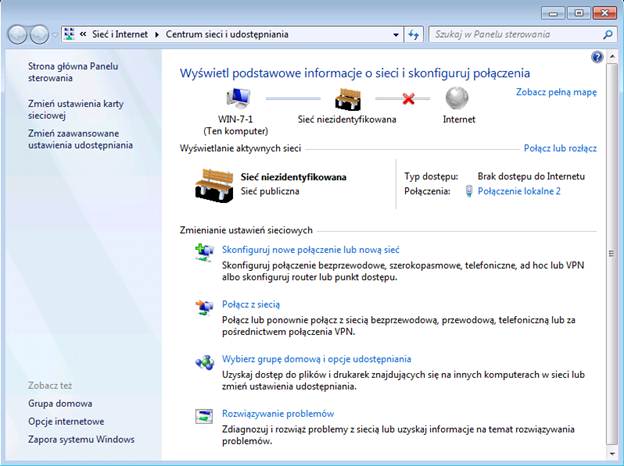Viewport: 624px width, 466px height.
Task: Open the address bar history dropdown arrow
Action: [x=394, y=34]
